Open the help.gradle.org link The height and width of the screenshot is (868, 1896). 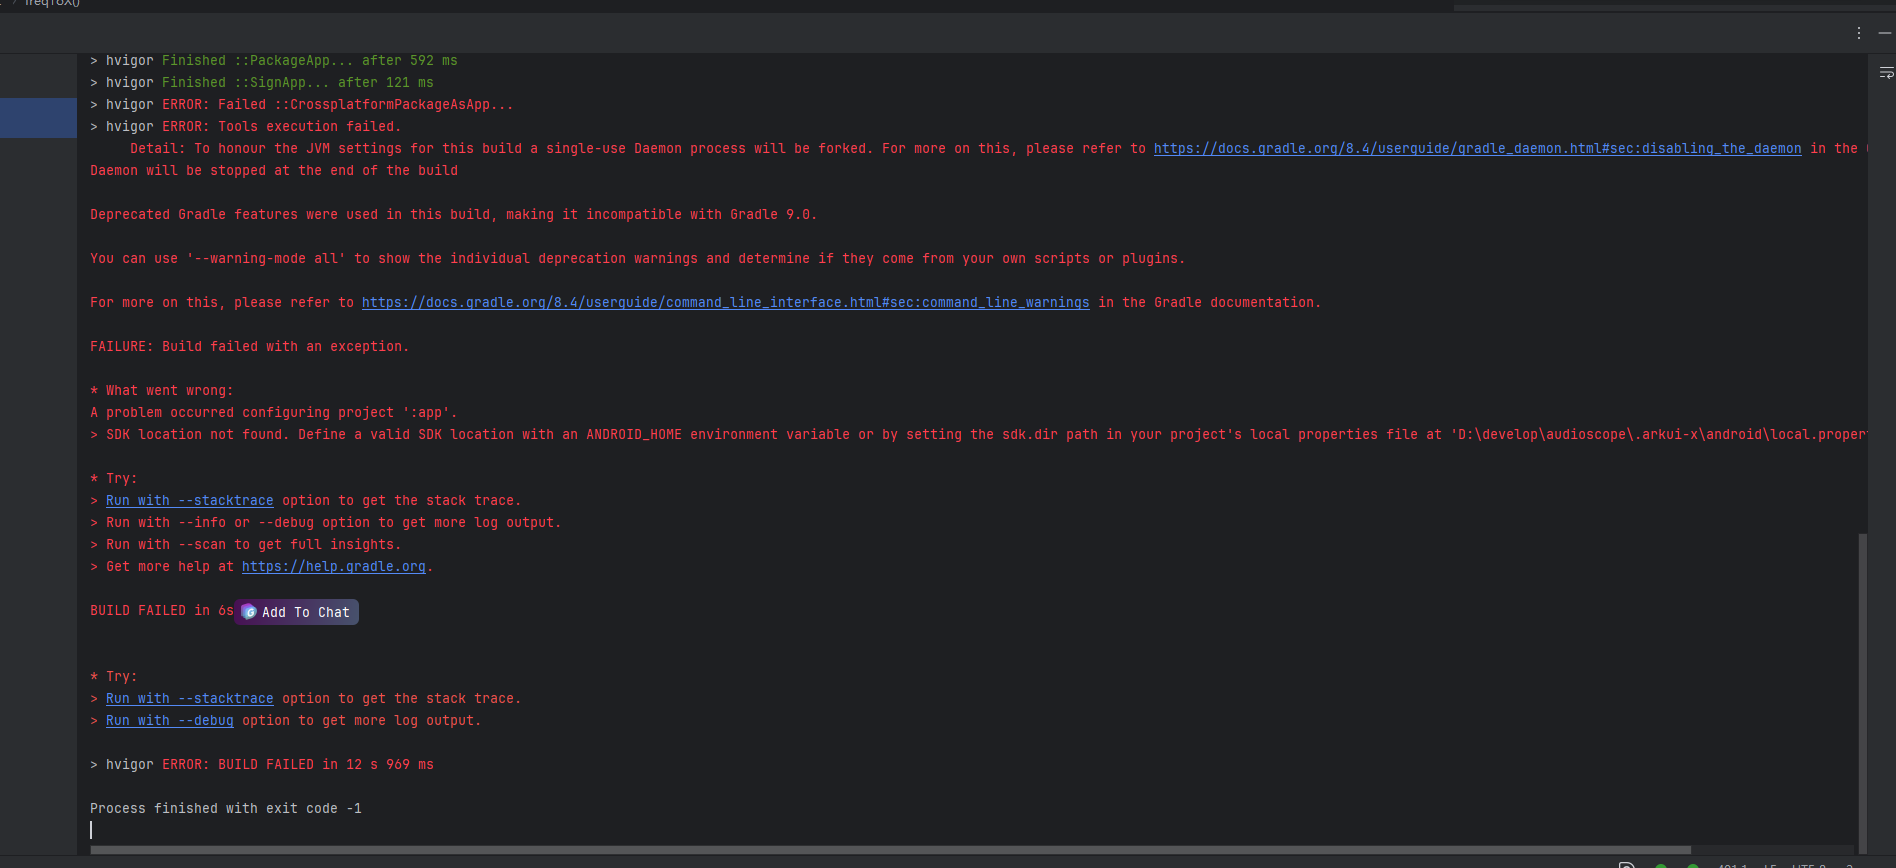click(333, 567)
